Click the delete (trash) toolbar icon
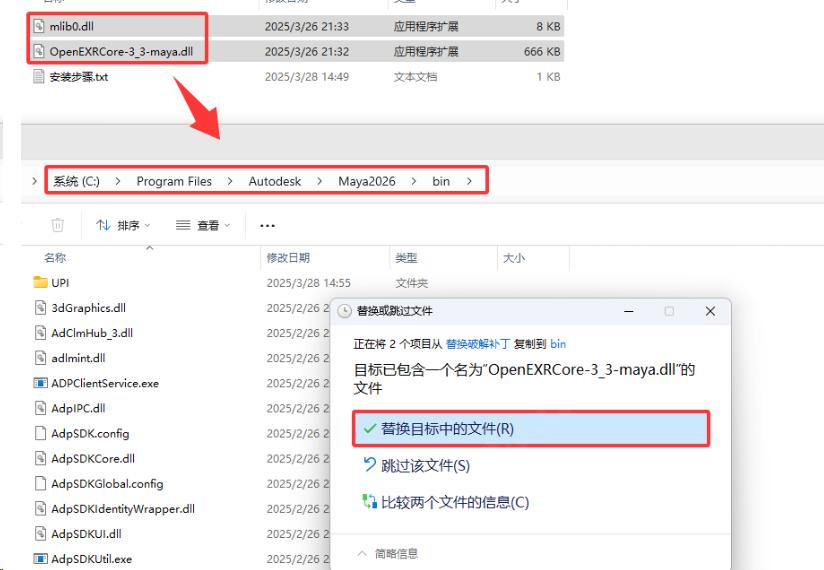The width and height of the screenshot is (824, 570). (58, 225)
